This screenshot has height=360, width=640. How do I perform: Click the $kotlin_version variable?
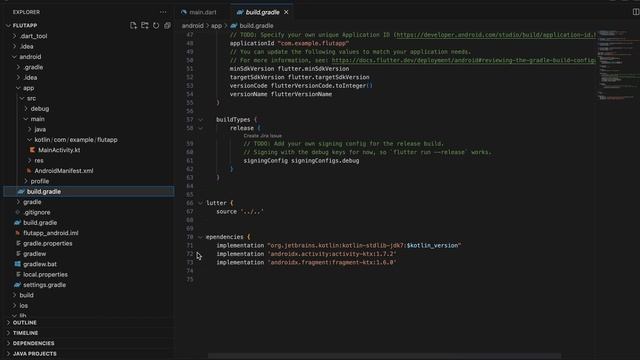click(432, 245)
